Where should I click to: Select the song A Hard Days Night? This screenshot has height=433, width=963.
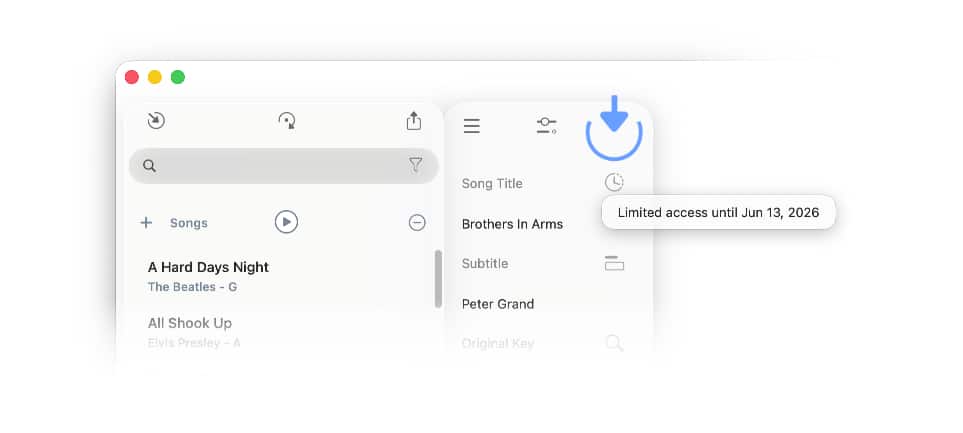click(208, 267)
